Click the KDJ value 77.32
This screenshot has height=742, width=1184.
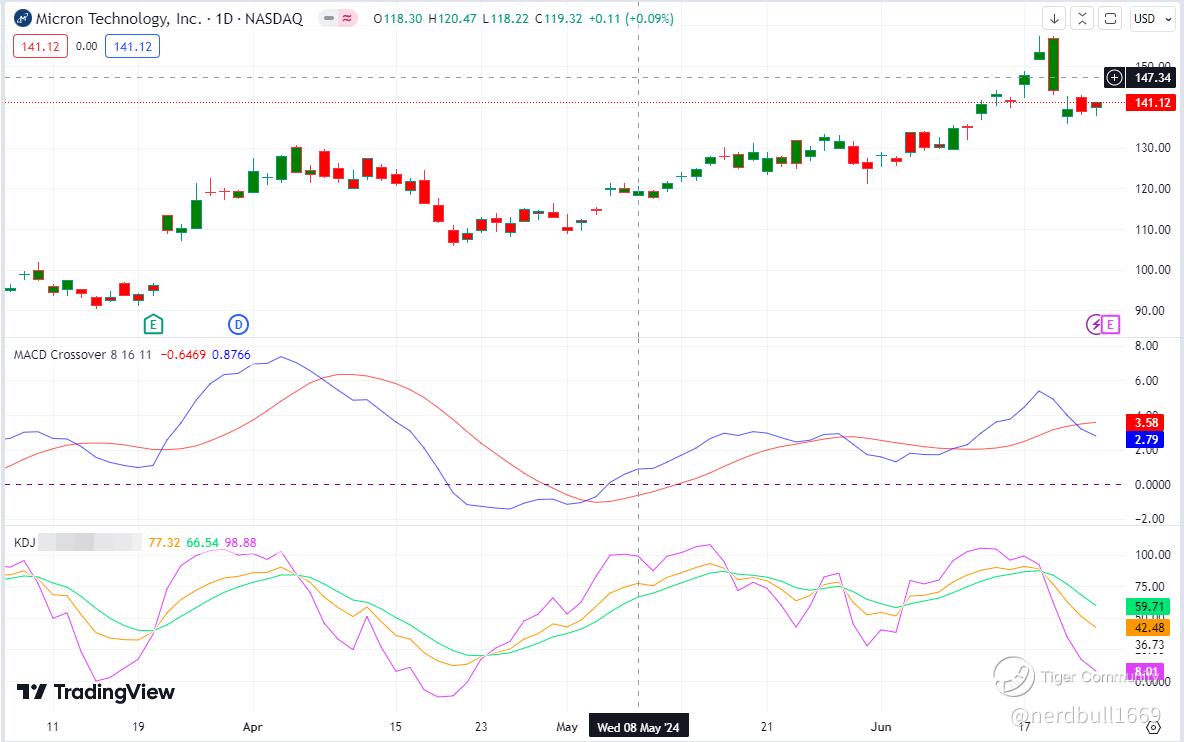coord(164,543)
